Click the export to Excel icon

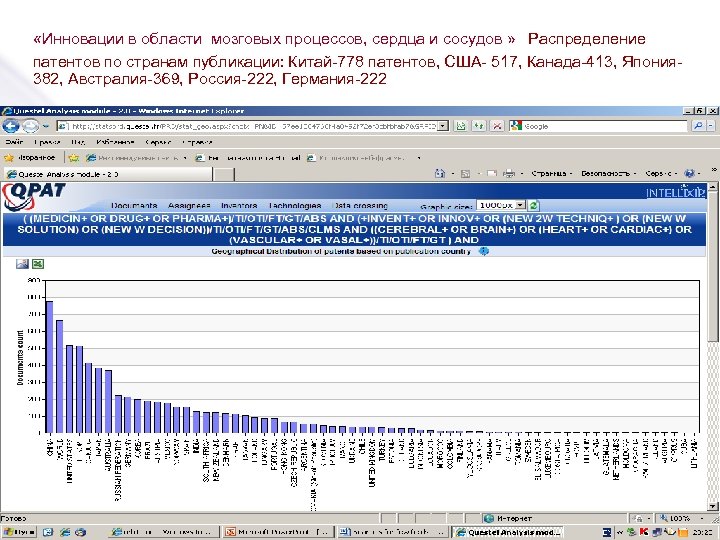pyautogui.click(x=38, y=264)
